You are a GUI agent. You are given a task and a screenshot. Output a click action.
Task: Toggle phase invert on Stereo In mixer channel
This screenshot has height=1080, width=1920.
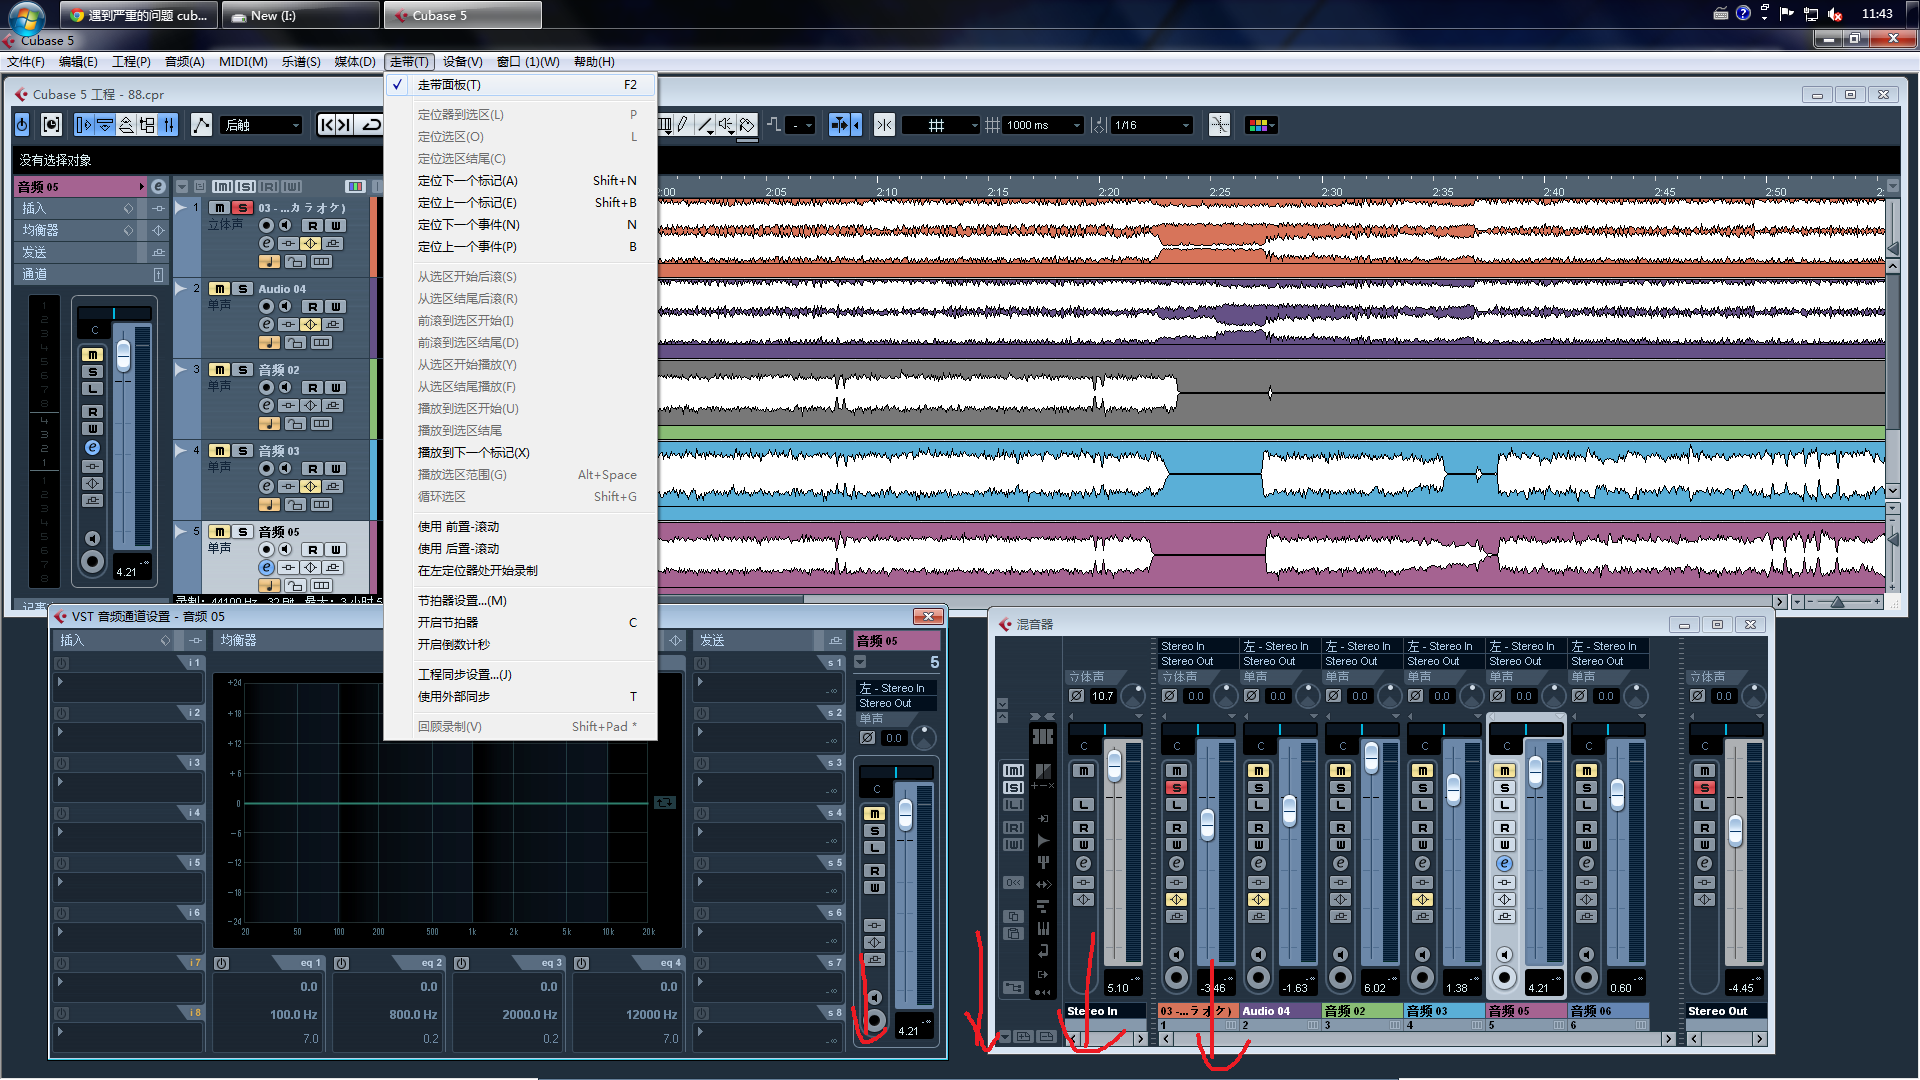point(1077,696)
